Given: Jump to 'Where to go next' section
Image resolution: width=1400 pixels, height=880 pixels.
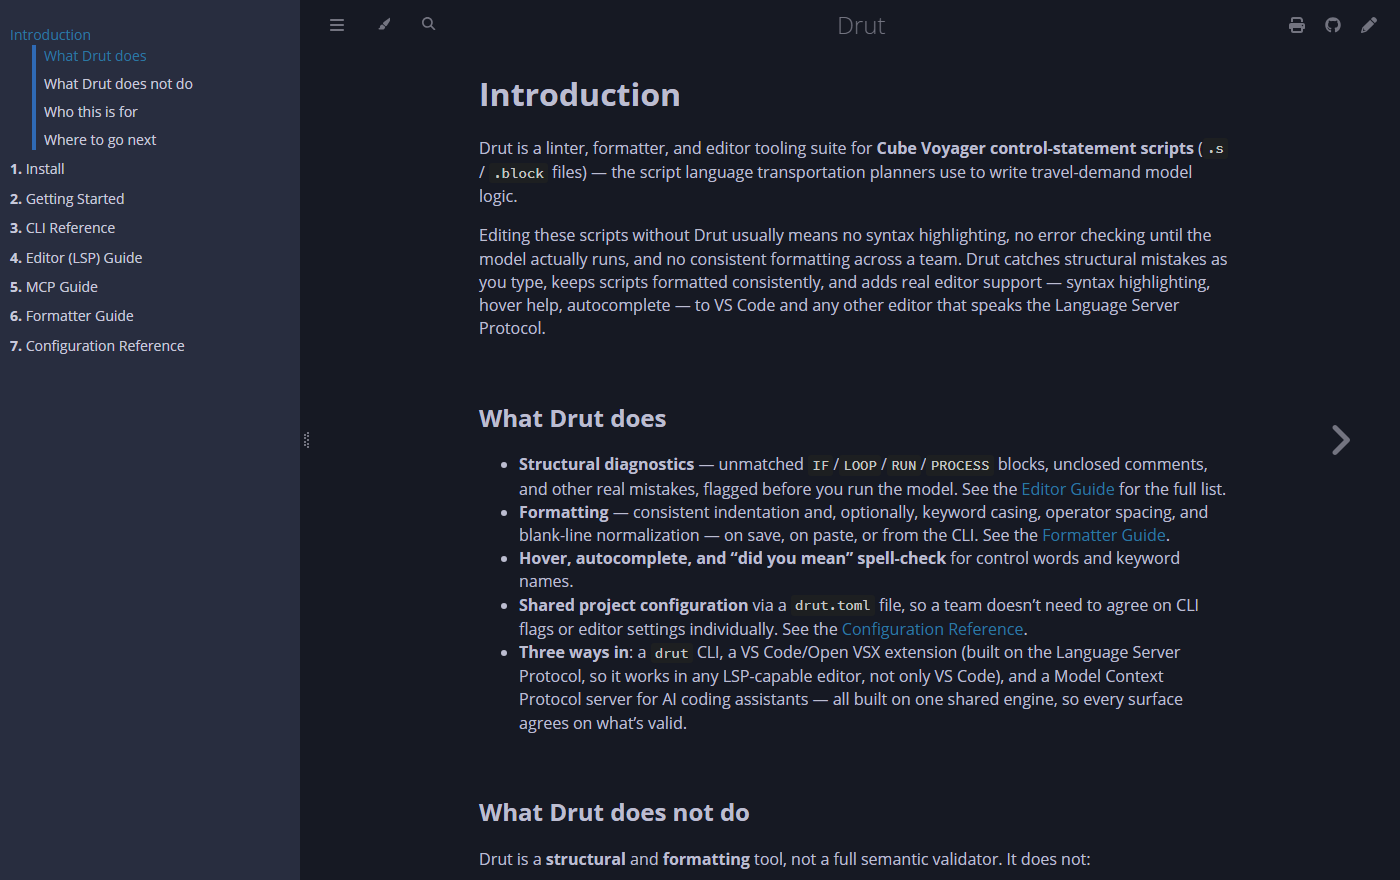Looking at the screenshot, I should coord(100,140).
